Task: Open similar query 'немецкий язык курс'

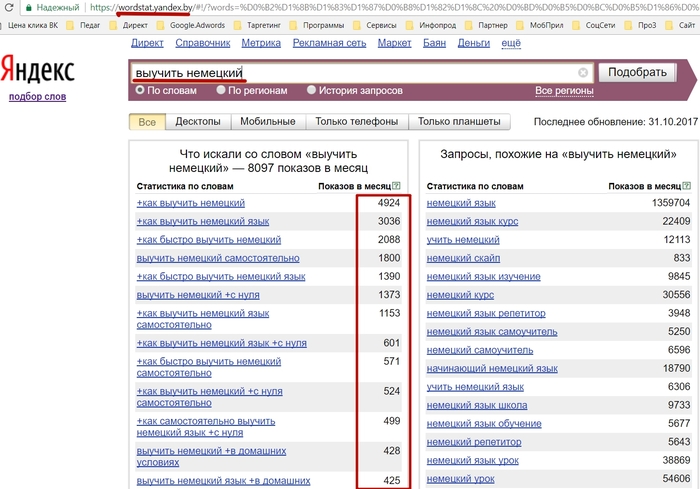Action: tap(472, 222)
